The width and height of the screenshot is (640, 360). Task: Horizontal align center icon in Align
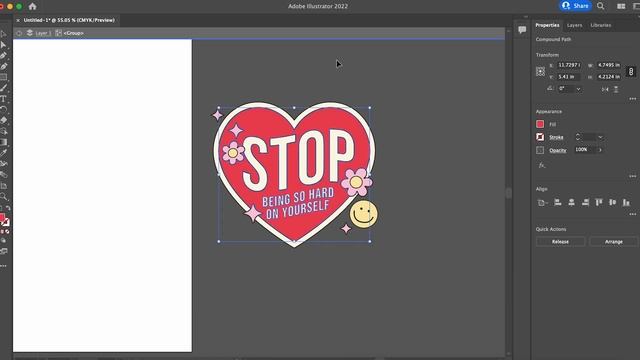pos(571,202)
